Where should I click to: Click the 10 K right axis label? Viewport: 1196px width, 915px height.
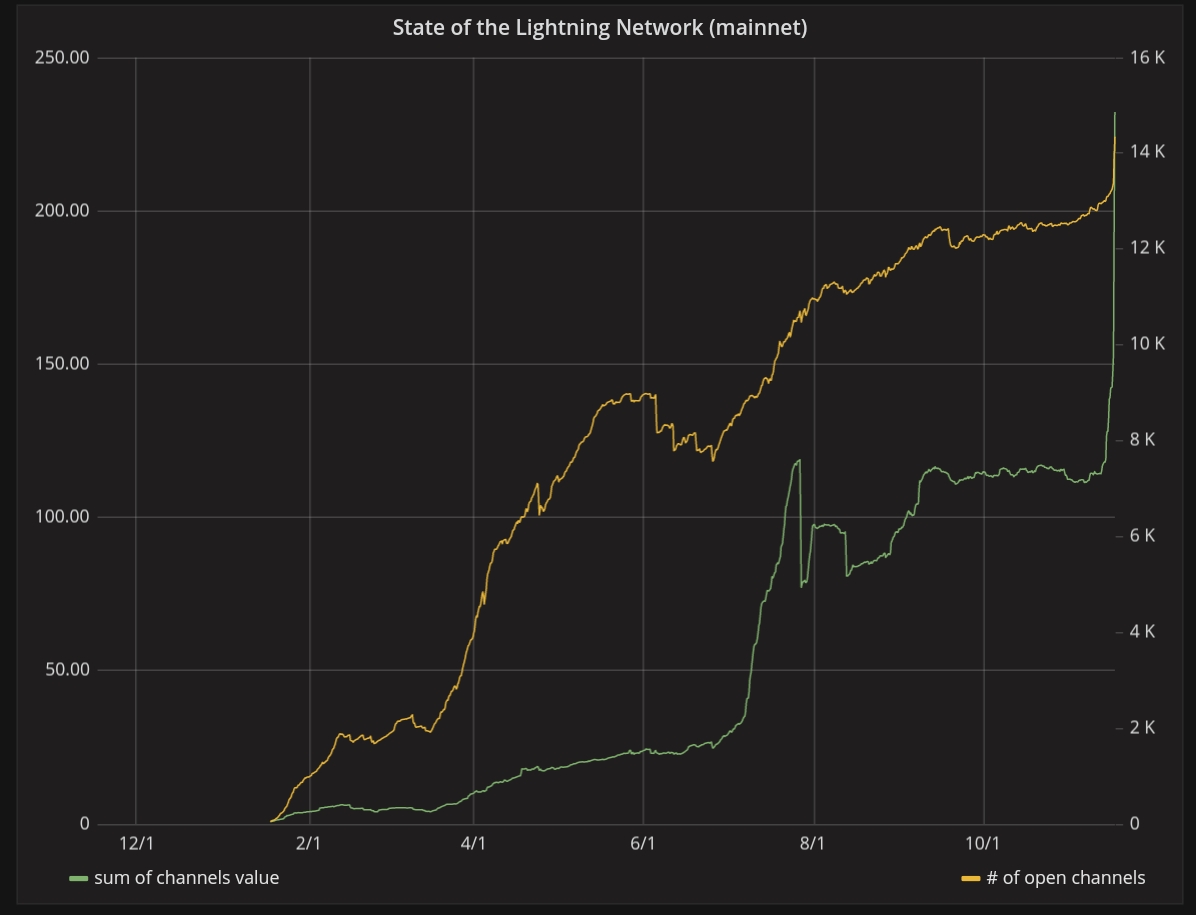[x=1147, y=344]
